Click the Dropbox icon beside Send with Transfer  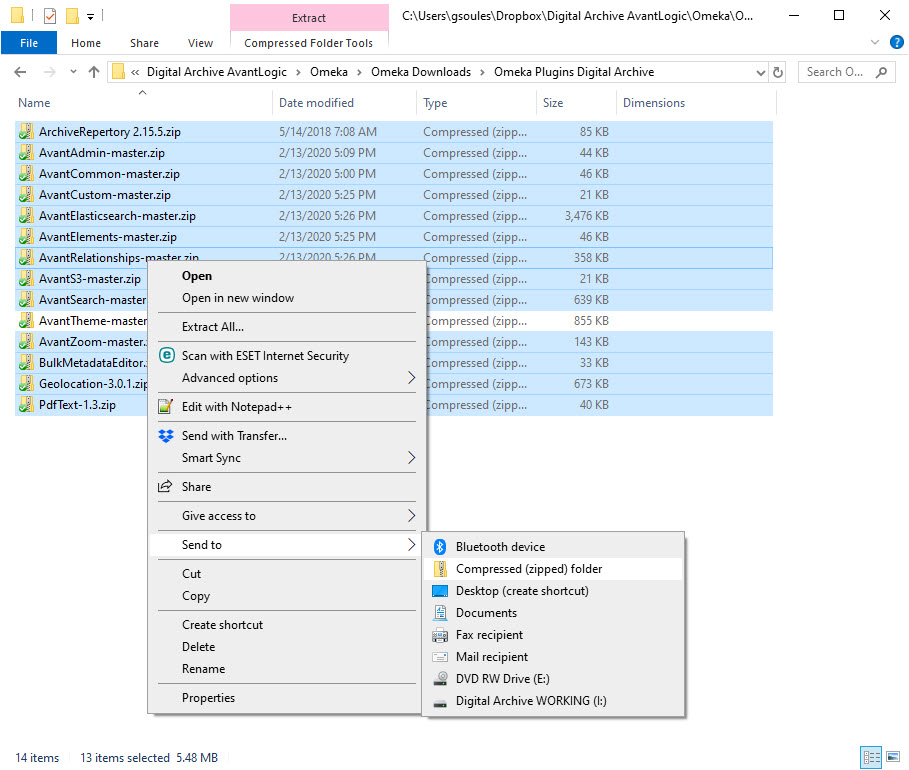click(x=166, y=436)
